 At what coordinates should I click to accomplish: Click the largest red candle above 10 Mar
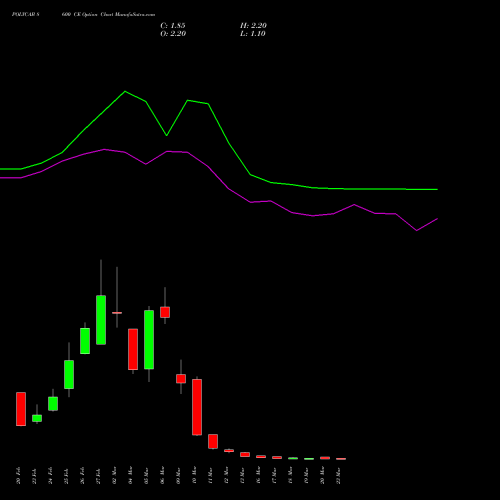pyautogui.click(x=197, y=407)
